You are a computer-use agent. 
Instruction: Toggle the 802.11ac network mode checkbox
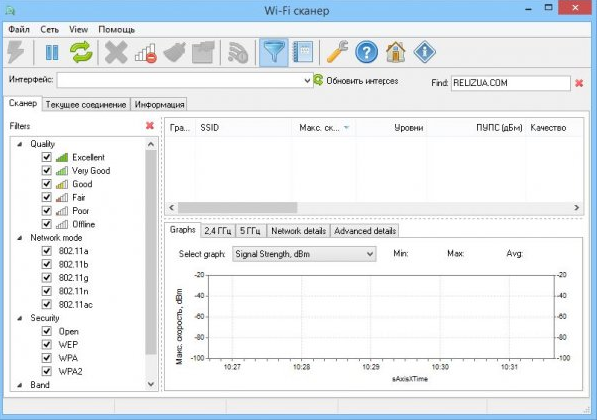pyautogui.click(x=47, y=304)
